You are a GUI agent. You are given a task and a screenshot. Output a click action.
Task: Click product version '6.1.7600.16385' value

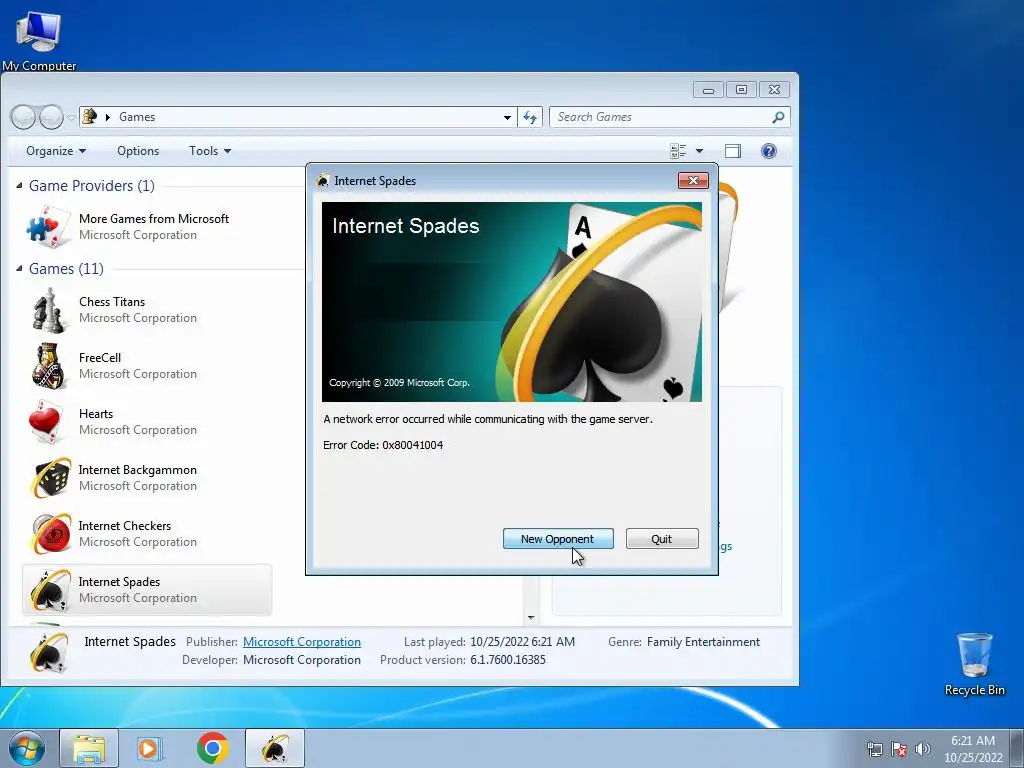[x=507, y=660]
